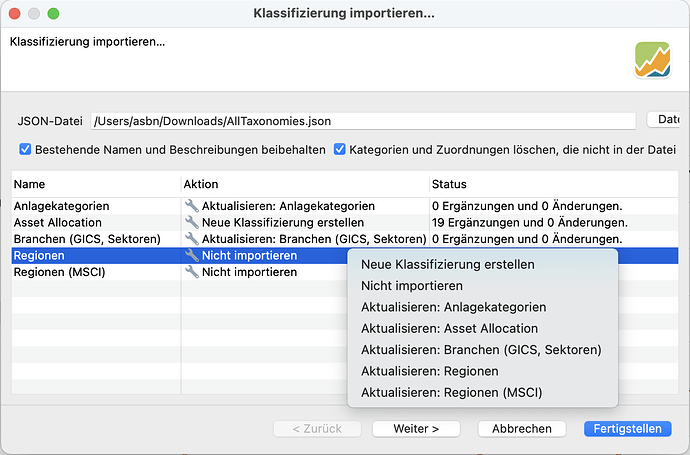Open action dropdown for Anlagekategorien row

point(289,206)
